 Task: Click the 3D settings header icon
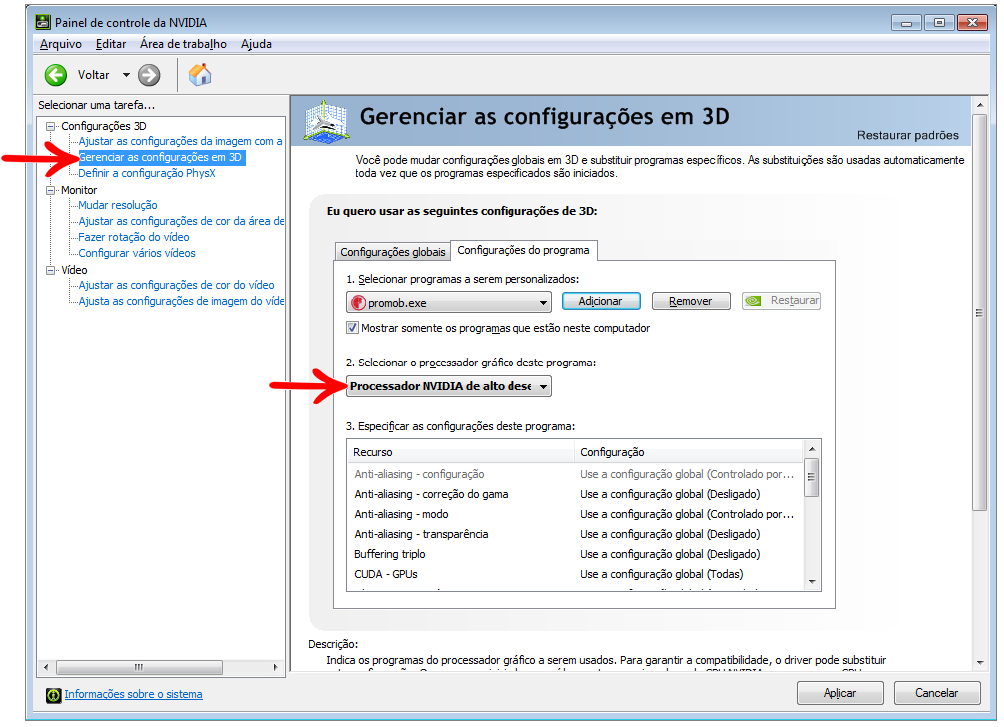327,121
